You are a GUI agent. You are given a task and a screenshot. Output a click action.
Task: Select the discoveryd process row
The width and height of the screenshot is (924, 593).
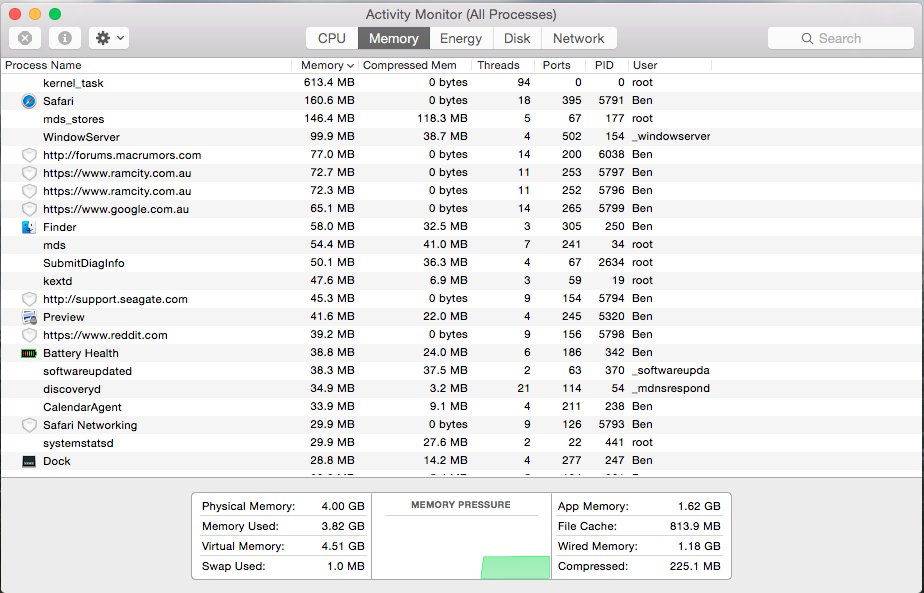[462, 389]
